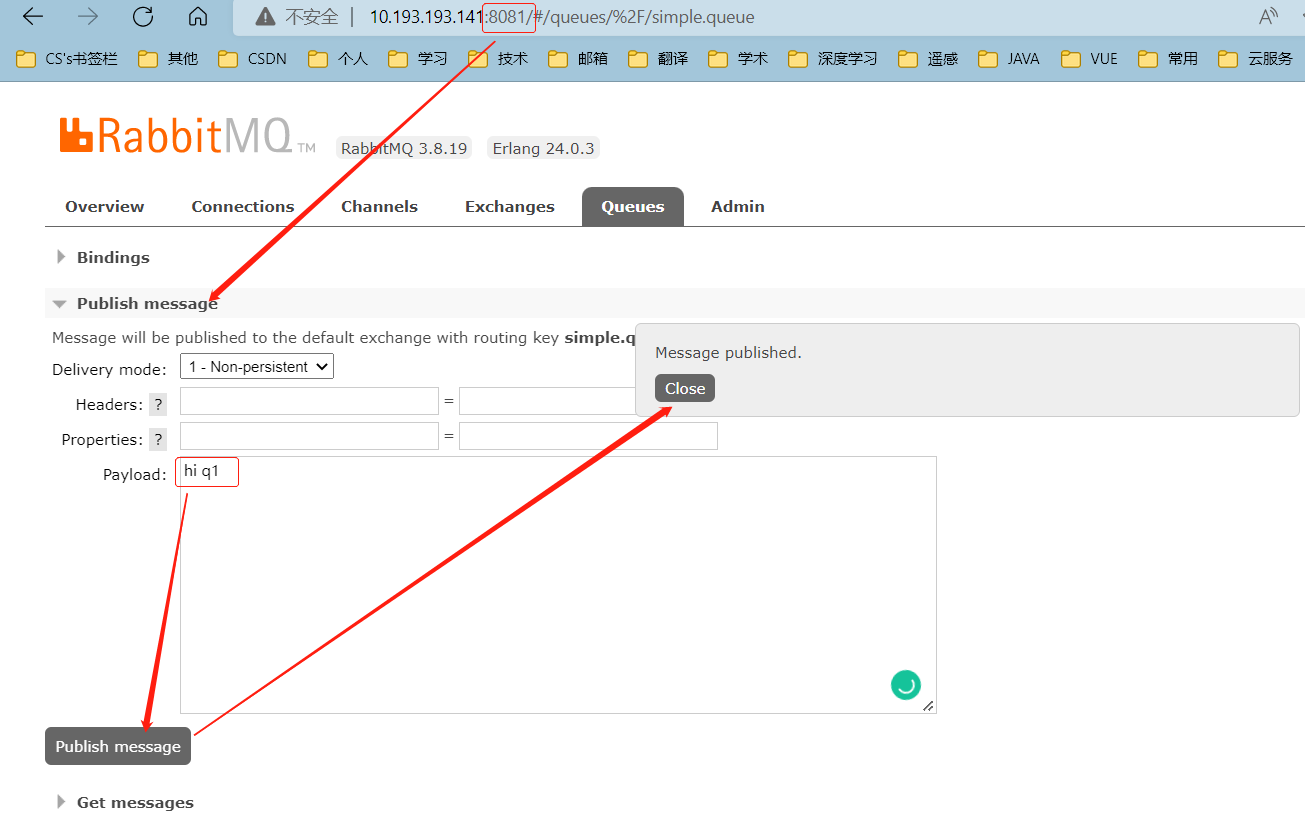Click the read aloud icon in the address bar
Screen dimensions: 1305x832
(1268, 17)
